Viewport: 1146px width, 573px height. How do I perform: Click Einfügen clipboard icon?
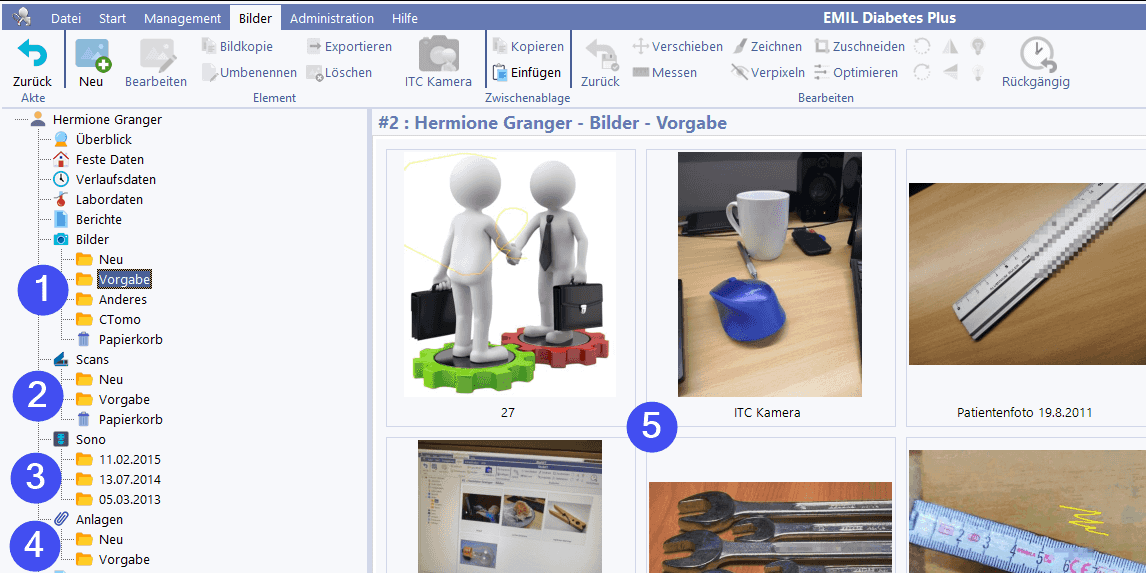(x=502, y=73)
